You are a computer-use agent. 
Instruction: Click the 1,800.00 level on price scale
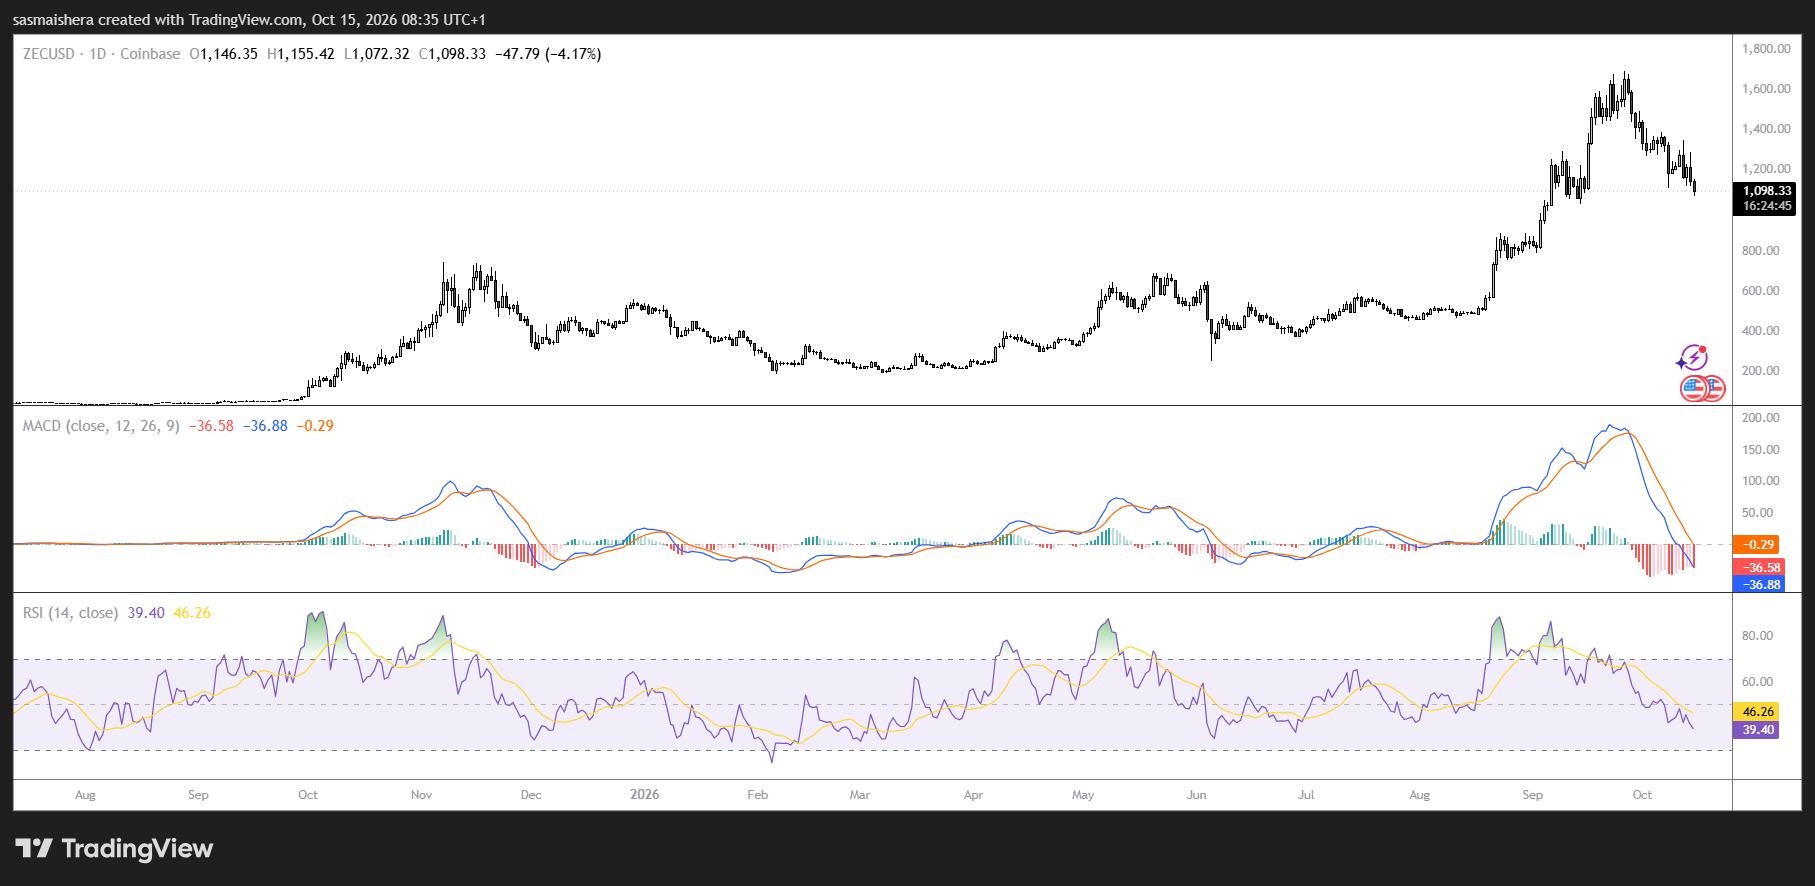(1766, 49)
